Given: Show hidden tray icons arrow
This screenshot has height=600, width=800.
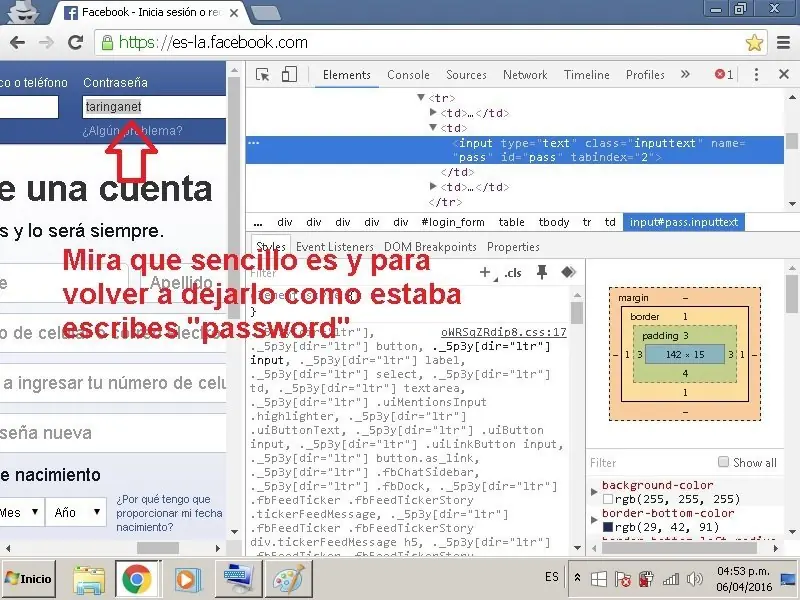Looking at the screenshot, I should tap(577, 578).
